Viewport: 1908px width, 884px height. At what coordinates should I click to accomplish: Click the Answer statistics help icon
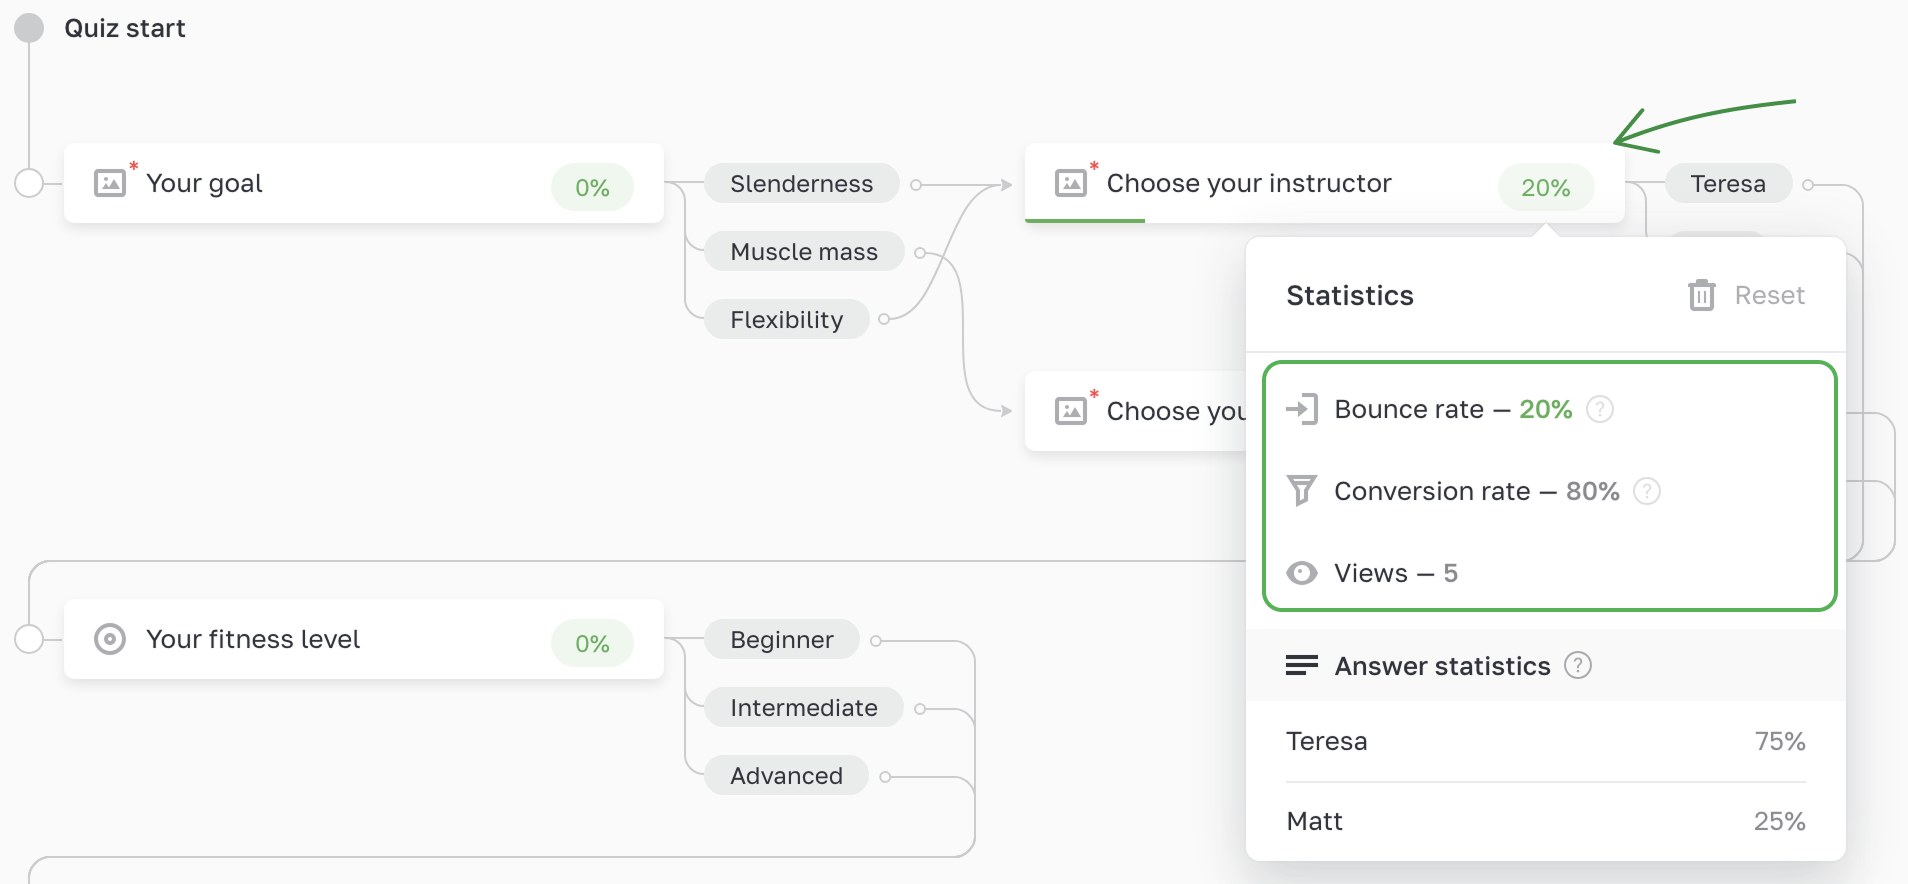(1578, 666)
